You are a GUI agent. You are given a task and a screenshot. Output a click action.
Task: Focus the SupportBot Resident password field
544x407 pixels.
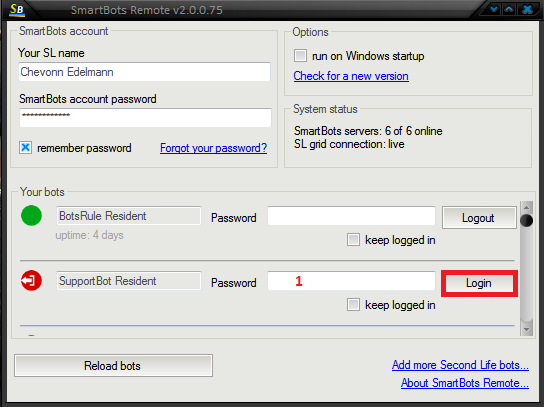(351, 281)
